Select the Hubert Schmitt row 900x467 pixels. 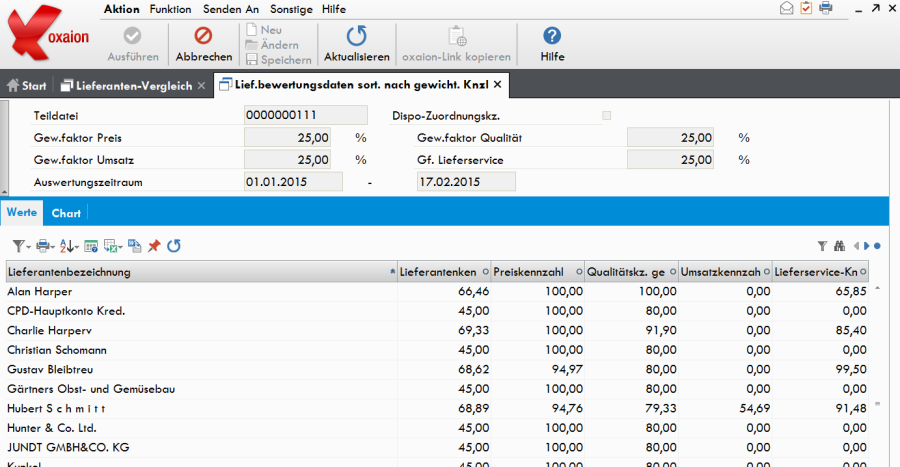[437, 408]
